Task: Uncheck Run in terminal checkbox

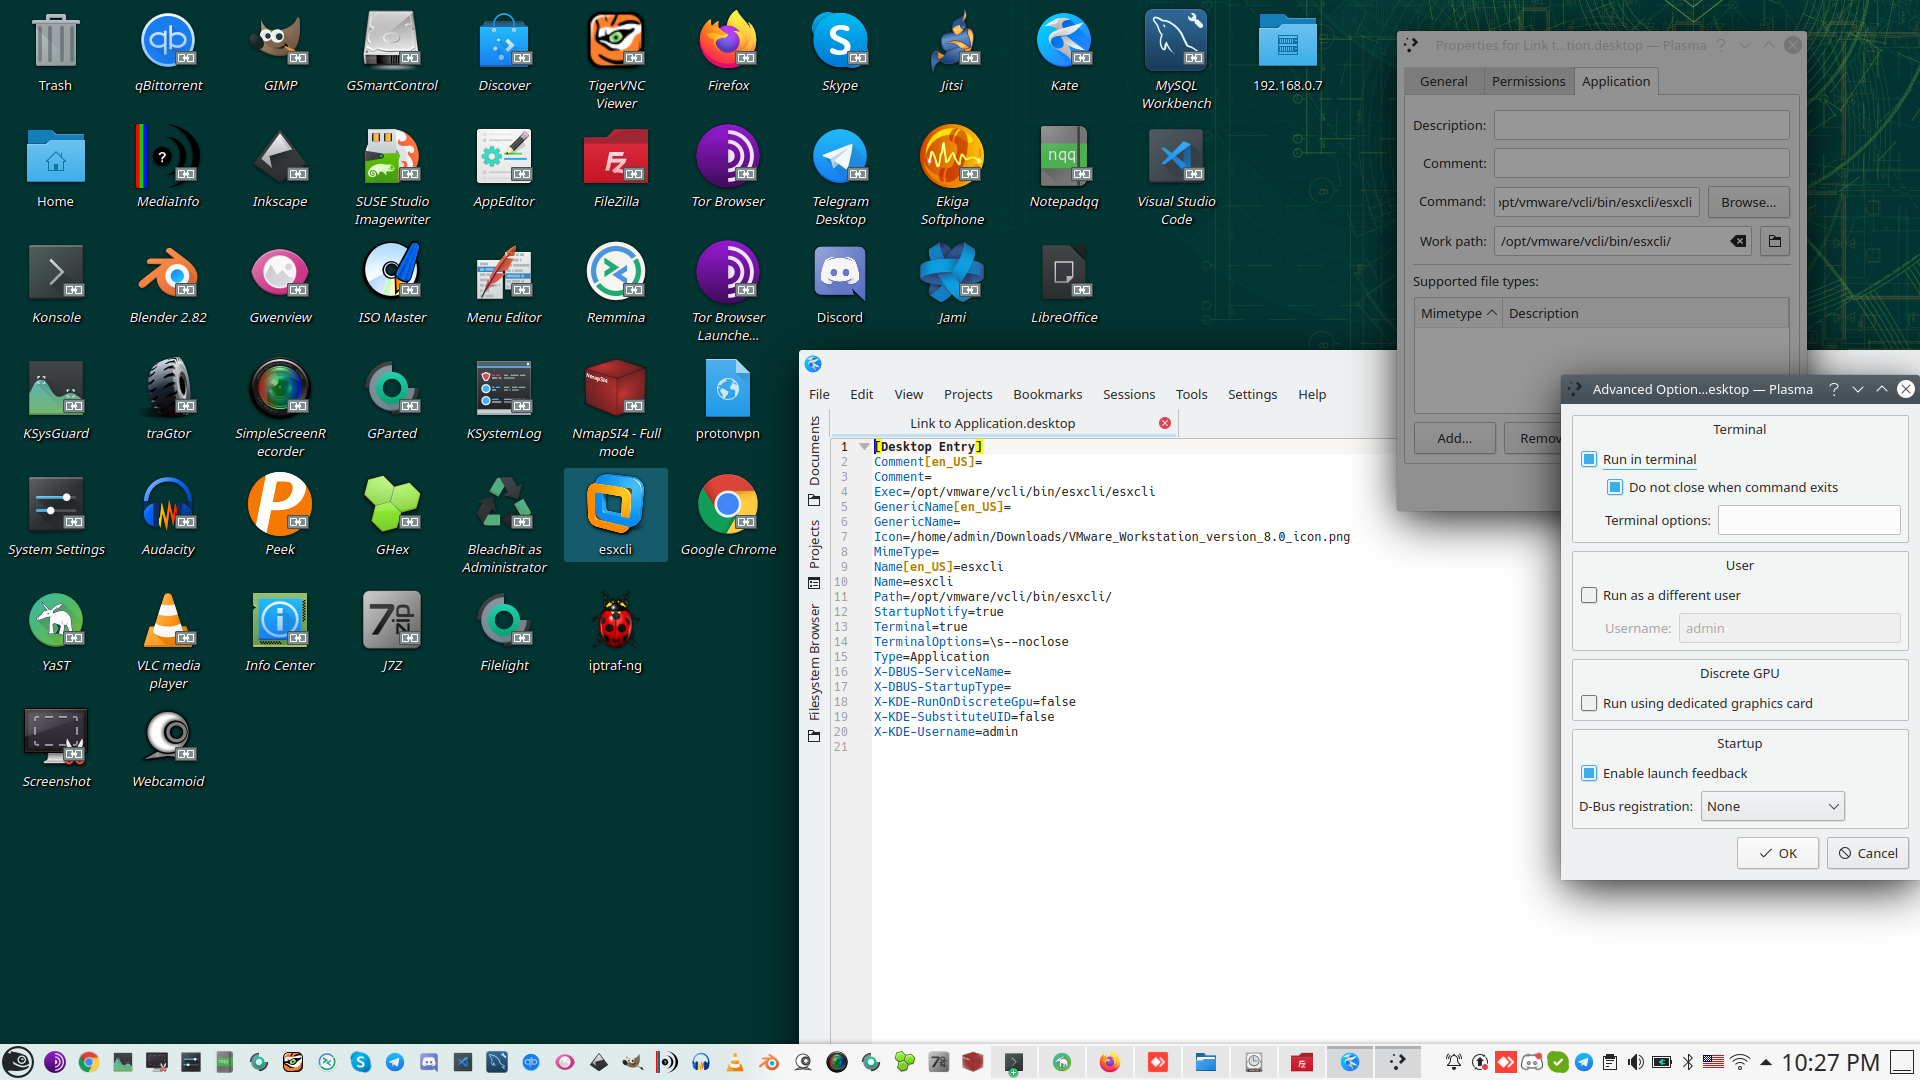Action: coord(1589,459)
